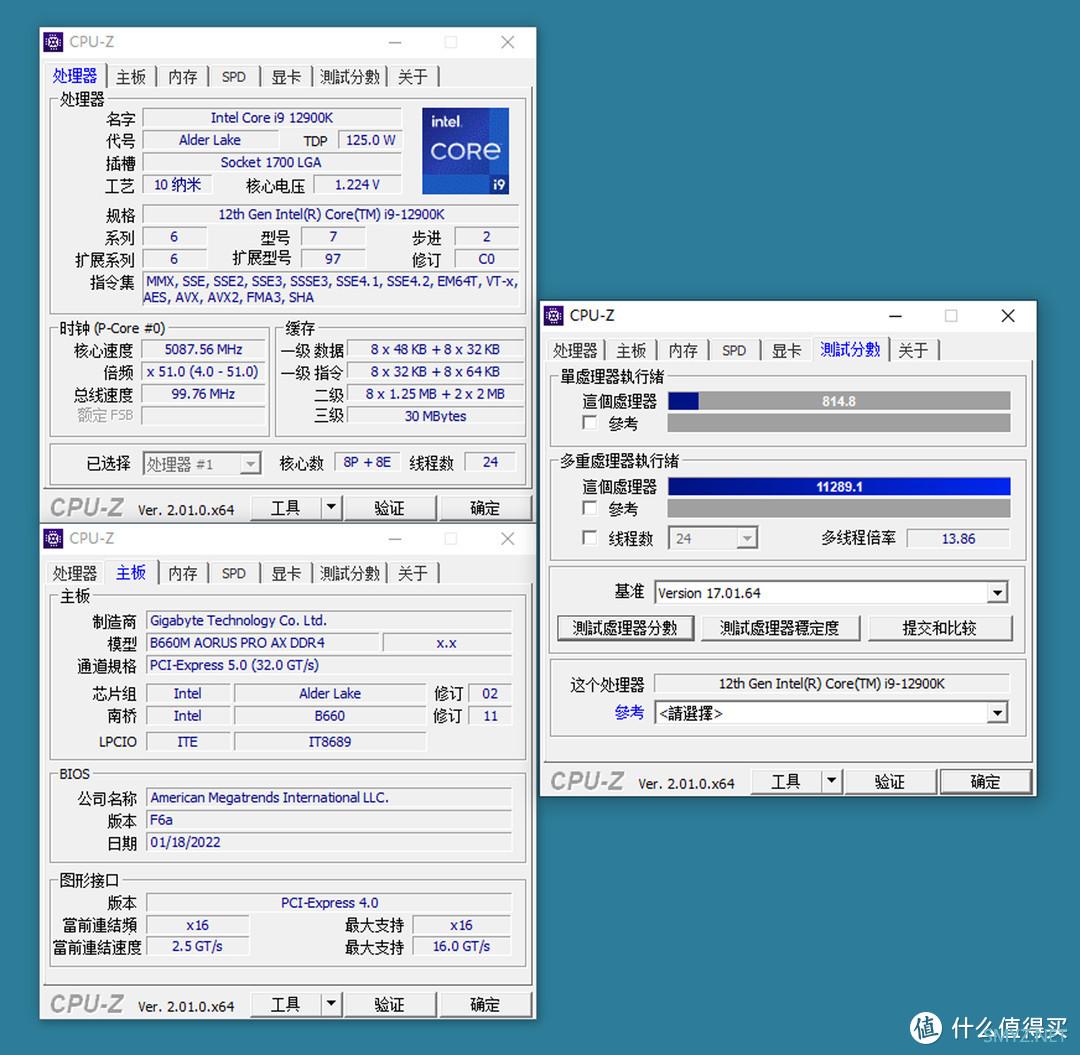Click the 三级 30 MBytes cache field
The image size is (1080, 1055).
435,416
